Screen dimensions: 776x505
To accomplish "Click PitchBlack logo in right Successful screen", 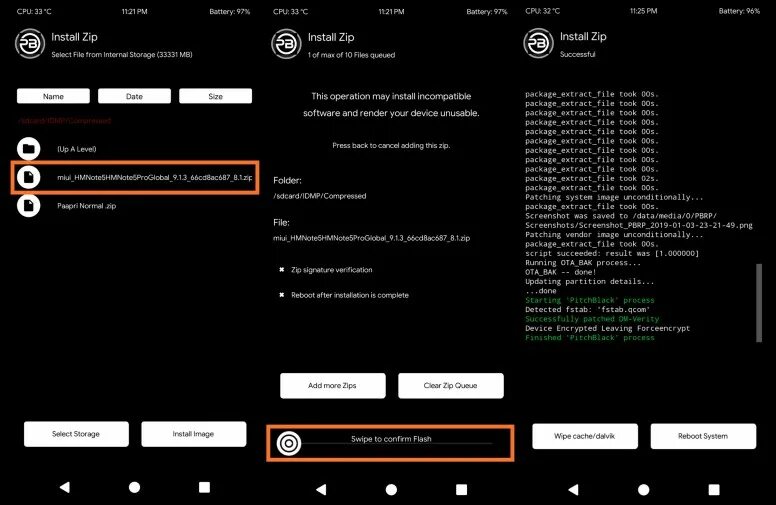I will coord(538,43).
